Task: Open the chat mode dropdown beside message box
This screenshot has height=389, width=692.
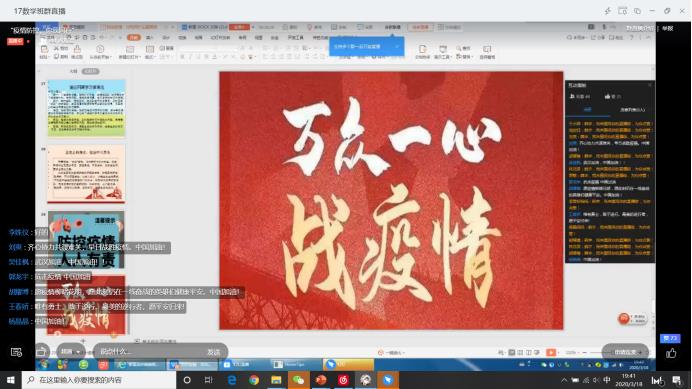Action: 71,352
